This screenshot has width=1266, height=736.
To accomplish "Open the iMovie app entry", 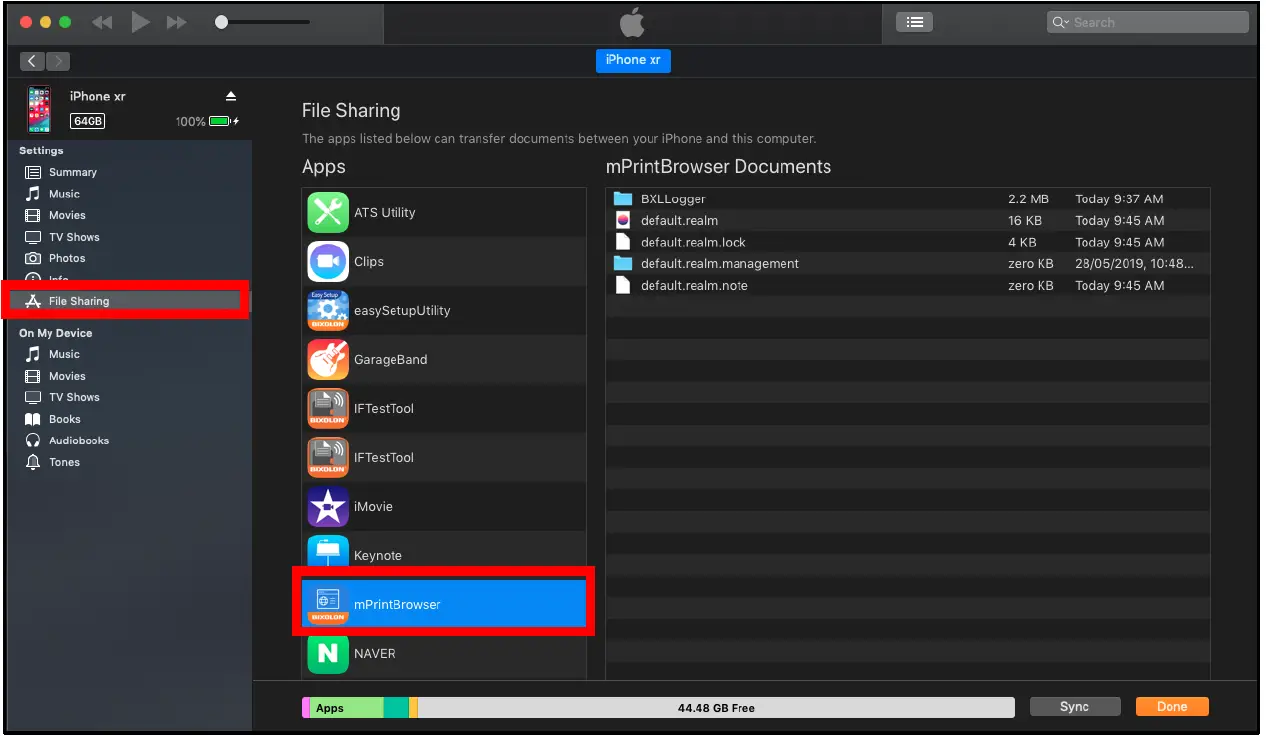I will [373, 506].
